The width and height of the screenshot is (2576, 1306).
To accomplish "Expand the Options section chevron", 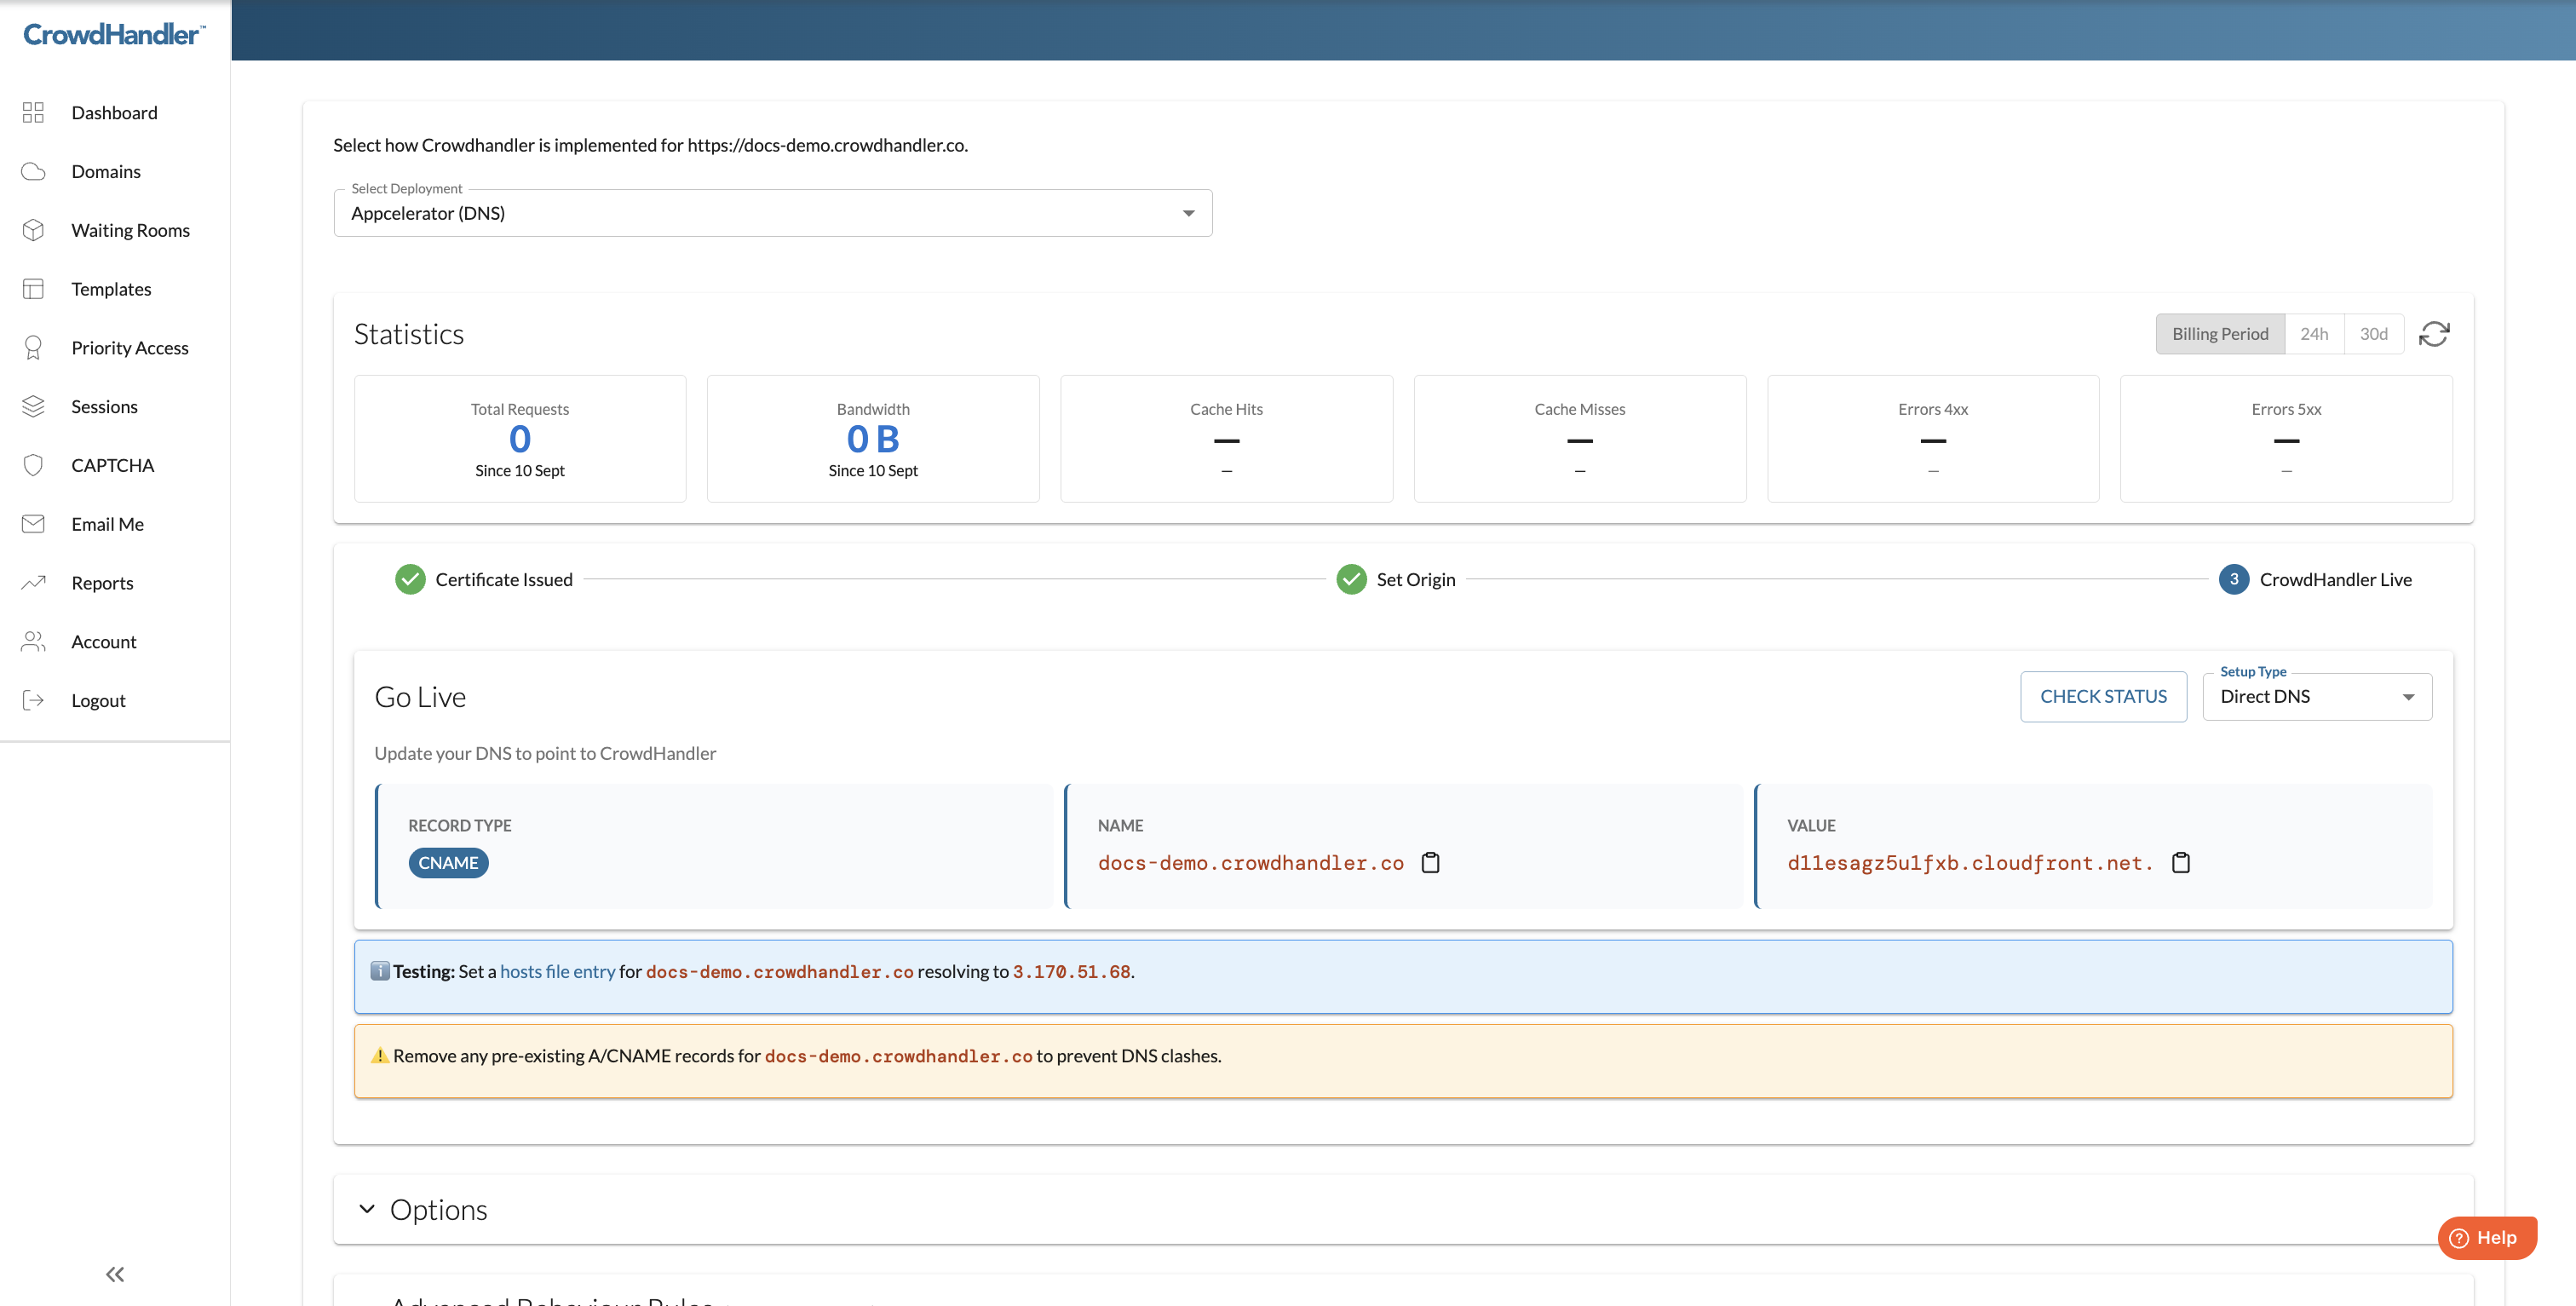I will coord(367,1209).
